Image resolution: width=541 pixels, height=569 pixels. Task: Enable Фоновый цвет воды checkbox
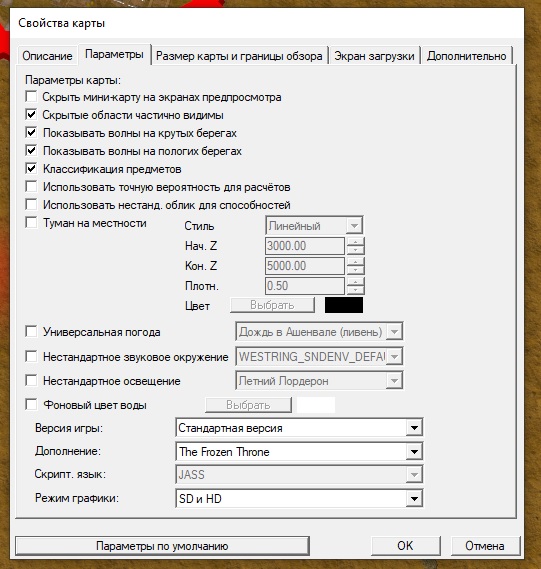click(31, 404)
